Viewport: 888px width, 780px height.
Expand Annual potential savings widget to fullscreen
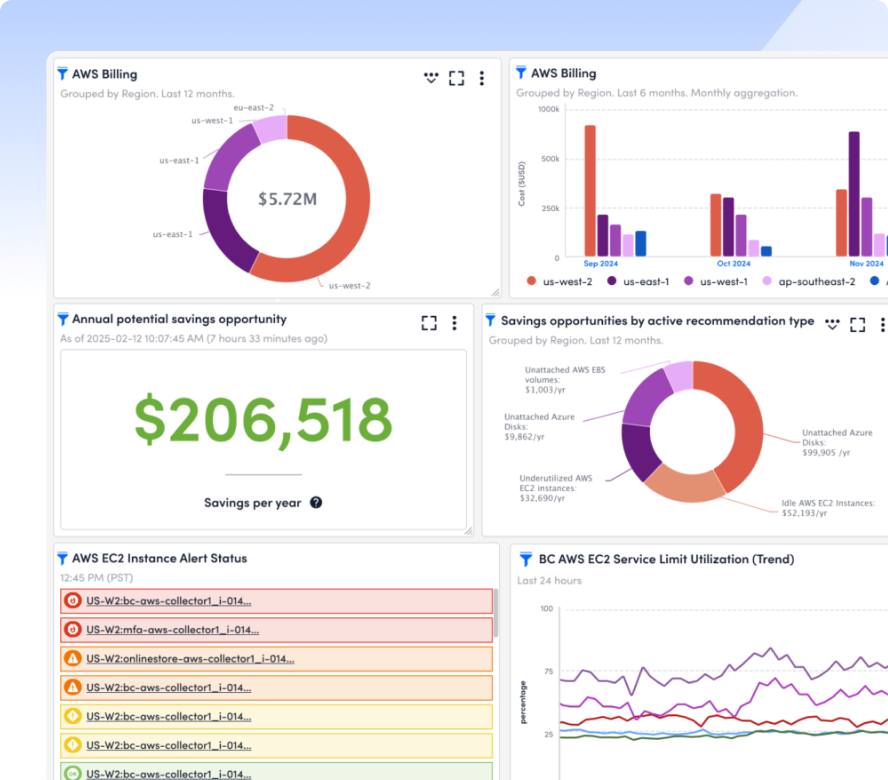[429, 323]
